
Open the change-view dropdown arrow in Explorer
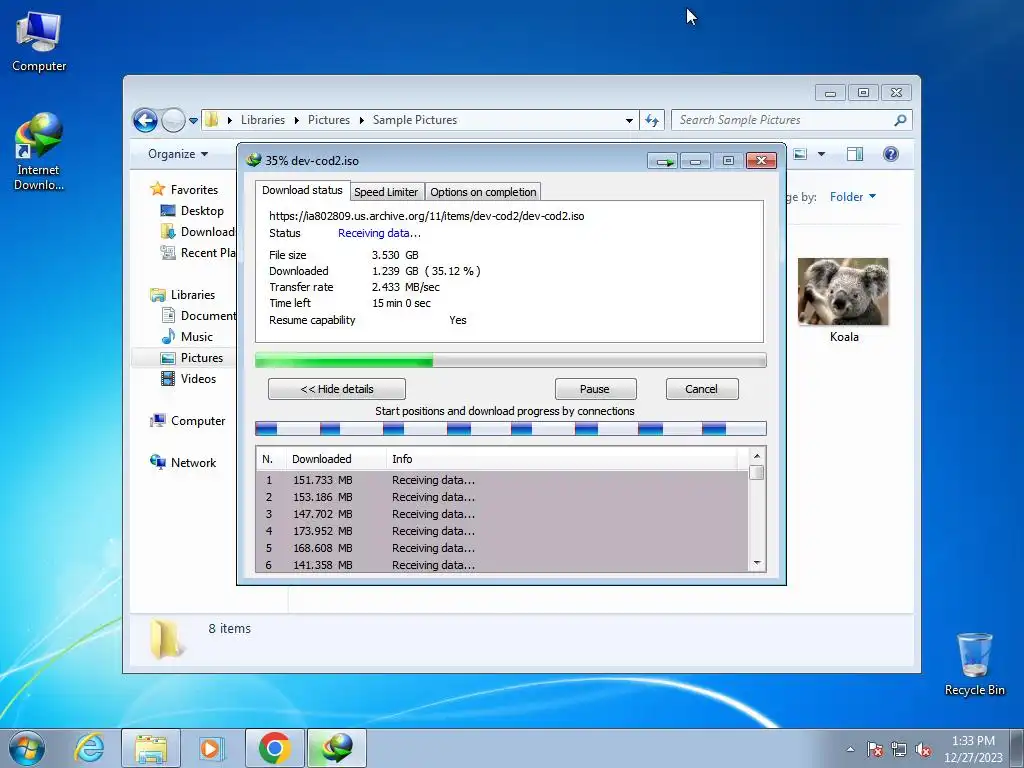pos(822,154)
